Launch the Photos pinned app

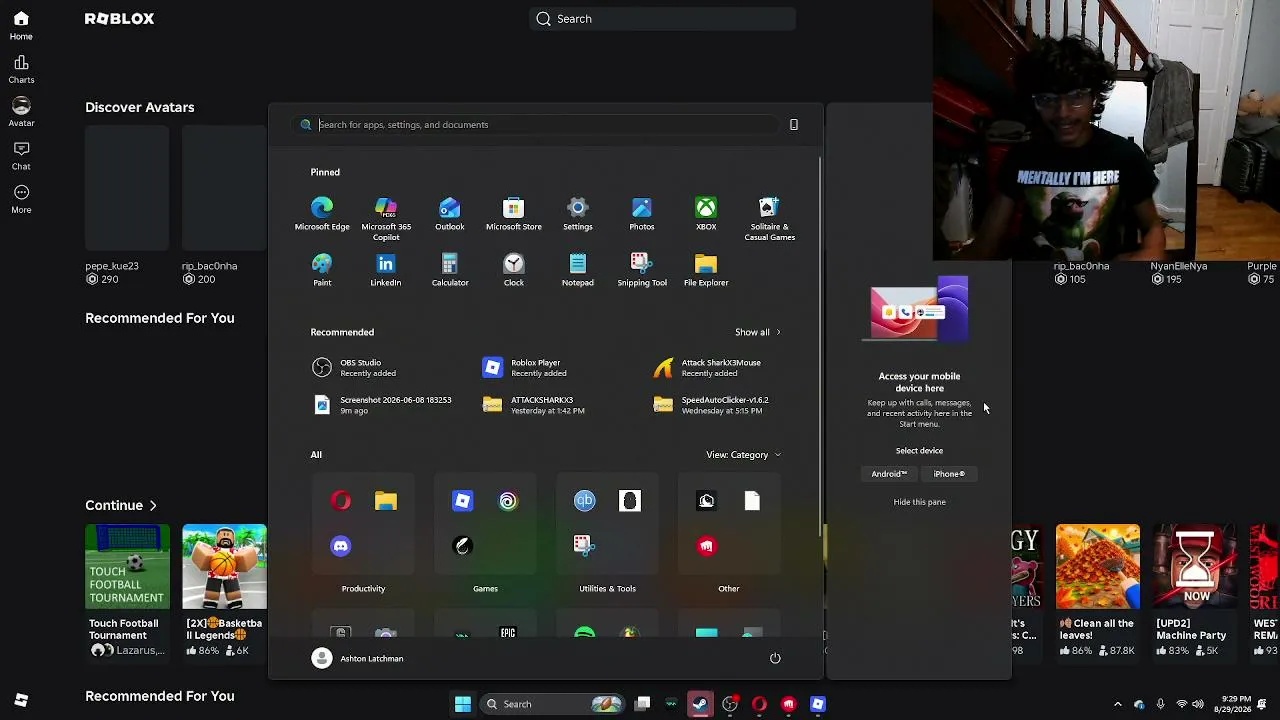point(642,214)
